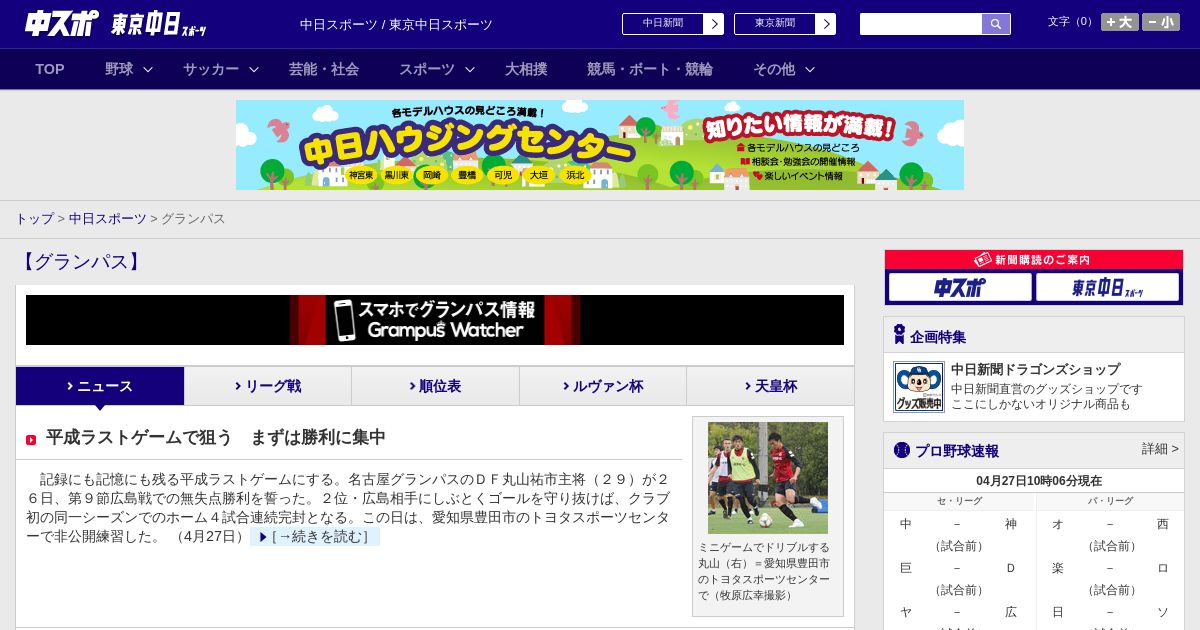
Task: Open 詳細 > link in プロ野球速報
Action: click(x=1160, y=449)
